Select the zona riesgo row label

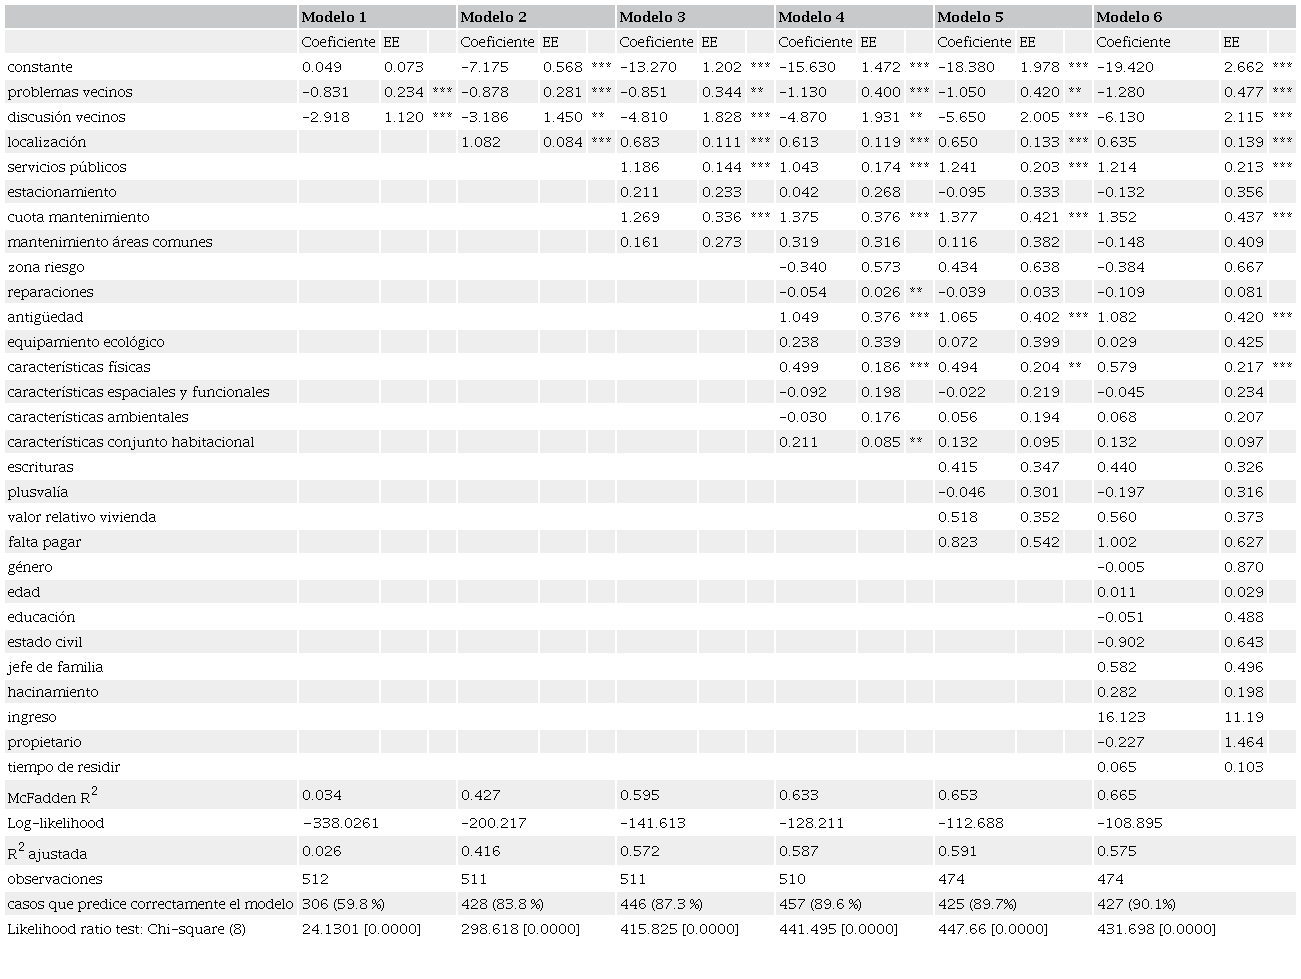[41, 267]
